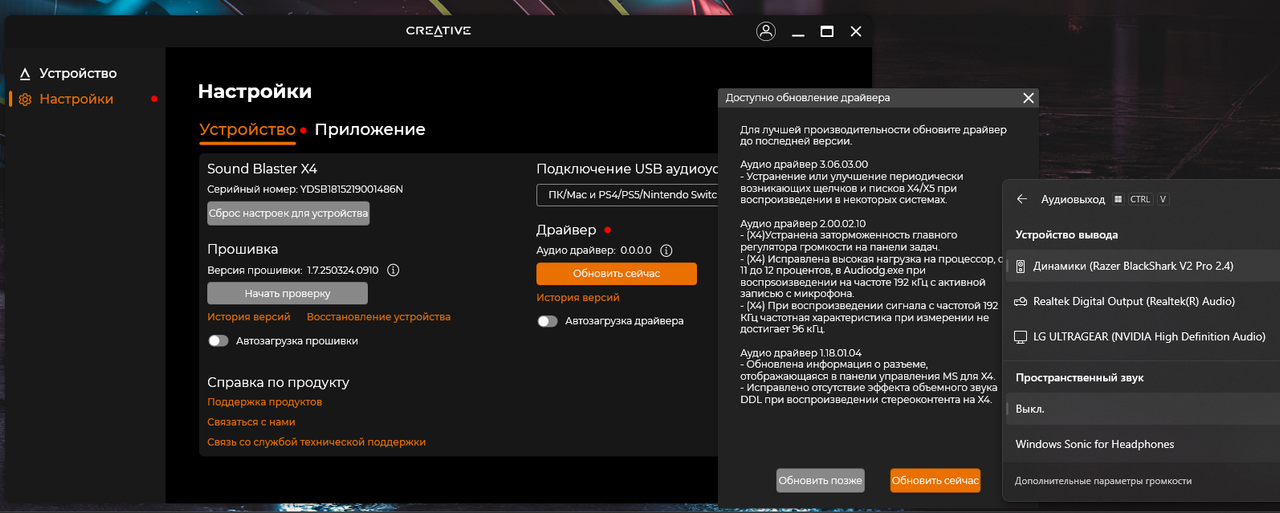
Task: Open the USB audio connection mode dropdown
Action: point(628,195)
